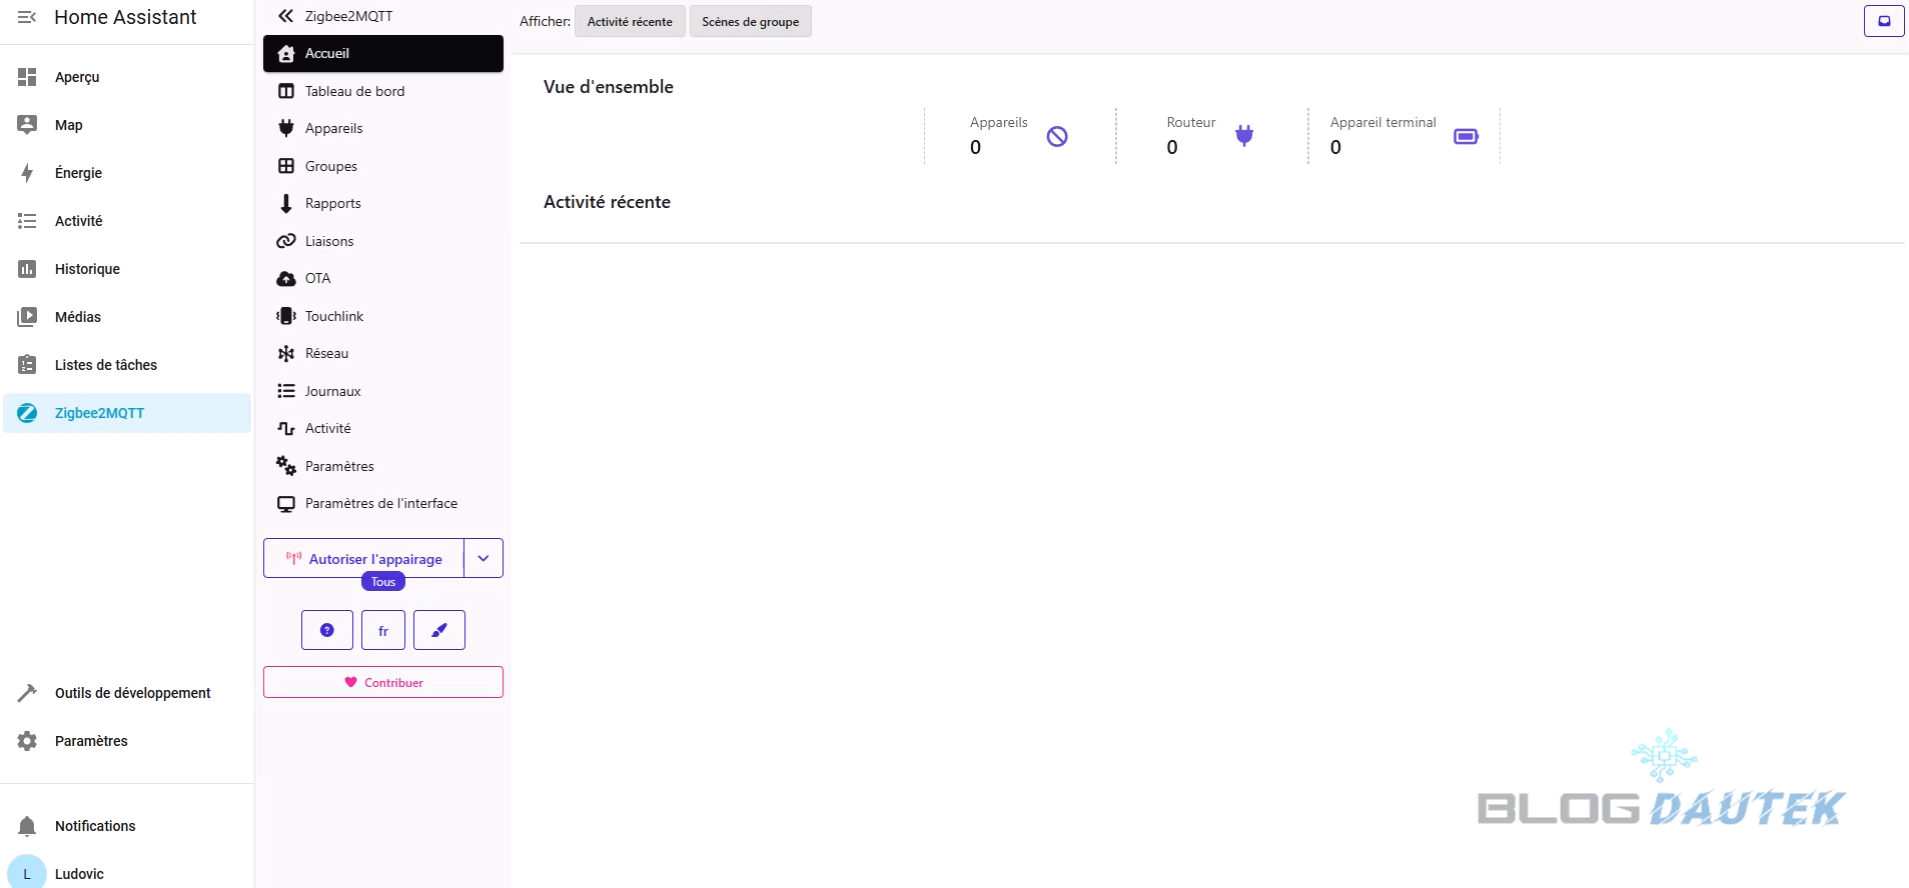Open the Ludovic user profile
Viewport: 1909px width, 888px height.
point(78,873)
